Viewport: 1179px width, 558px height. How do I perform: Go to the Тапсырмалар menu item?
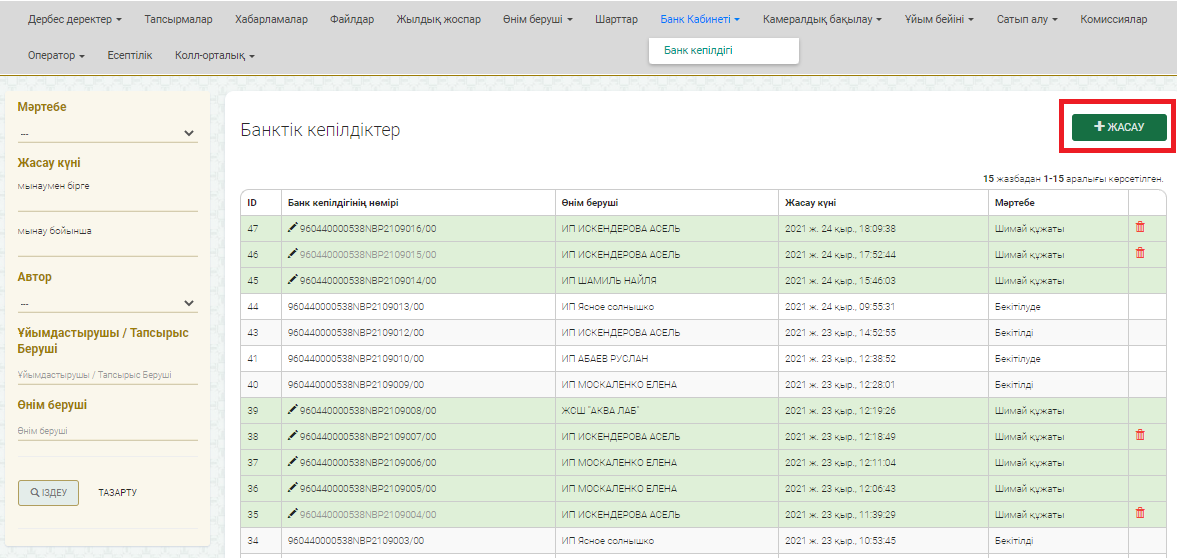(178, 19)
